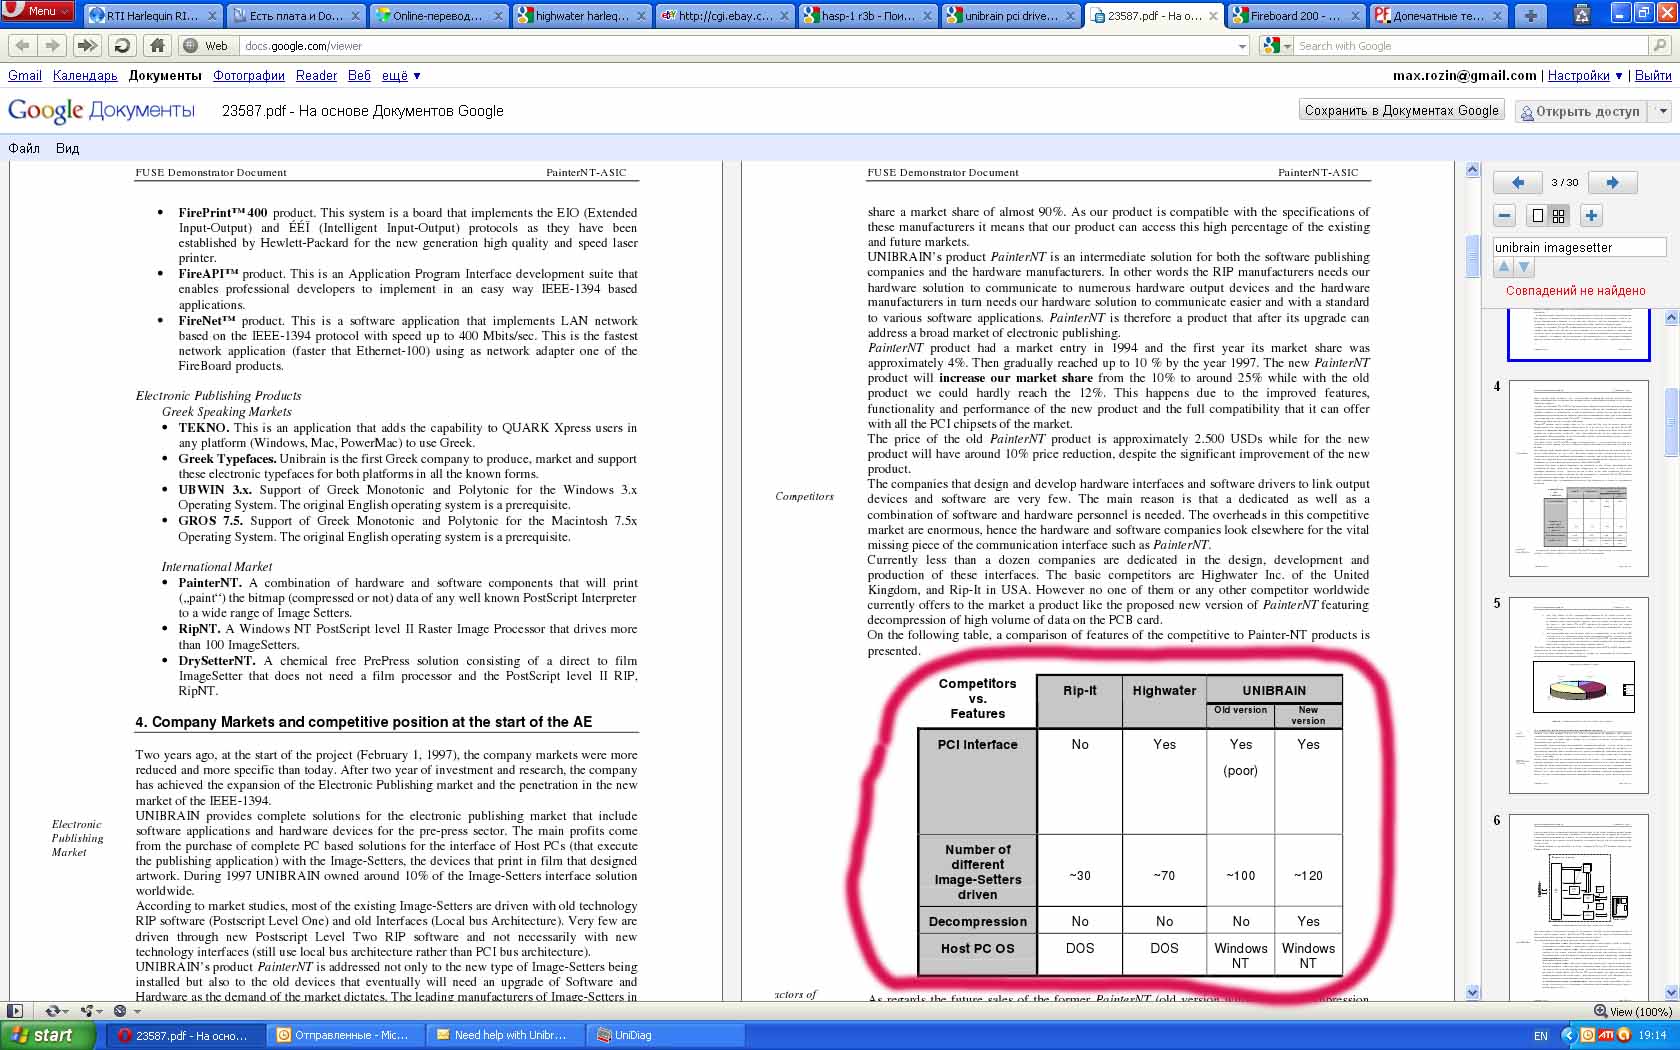Viewport: 1680px width, 1050px height.
Task: Click the docs.google.com/viewer address field
Action: click(738, 46)
